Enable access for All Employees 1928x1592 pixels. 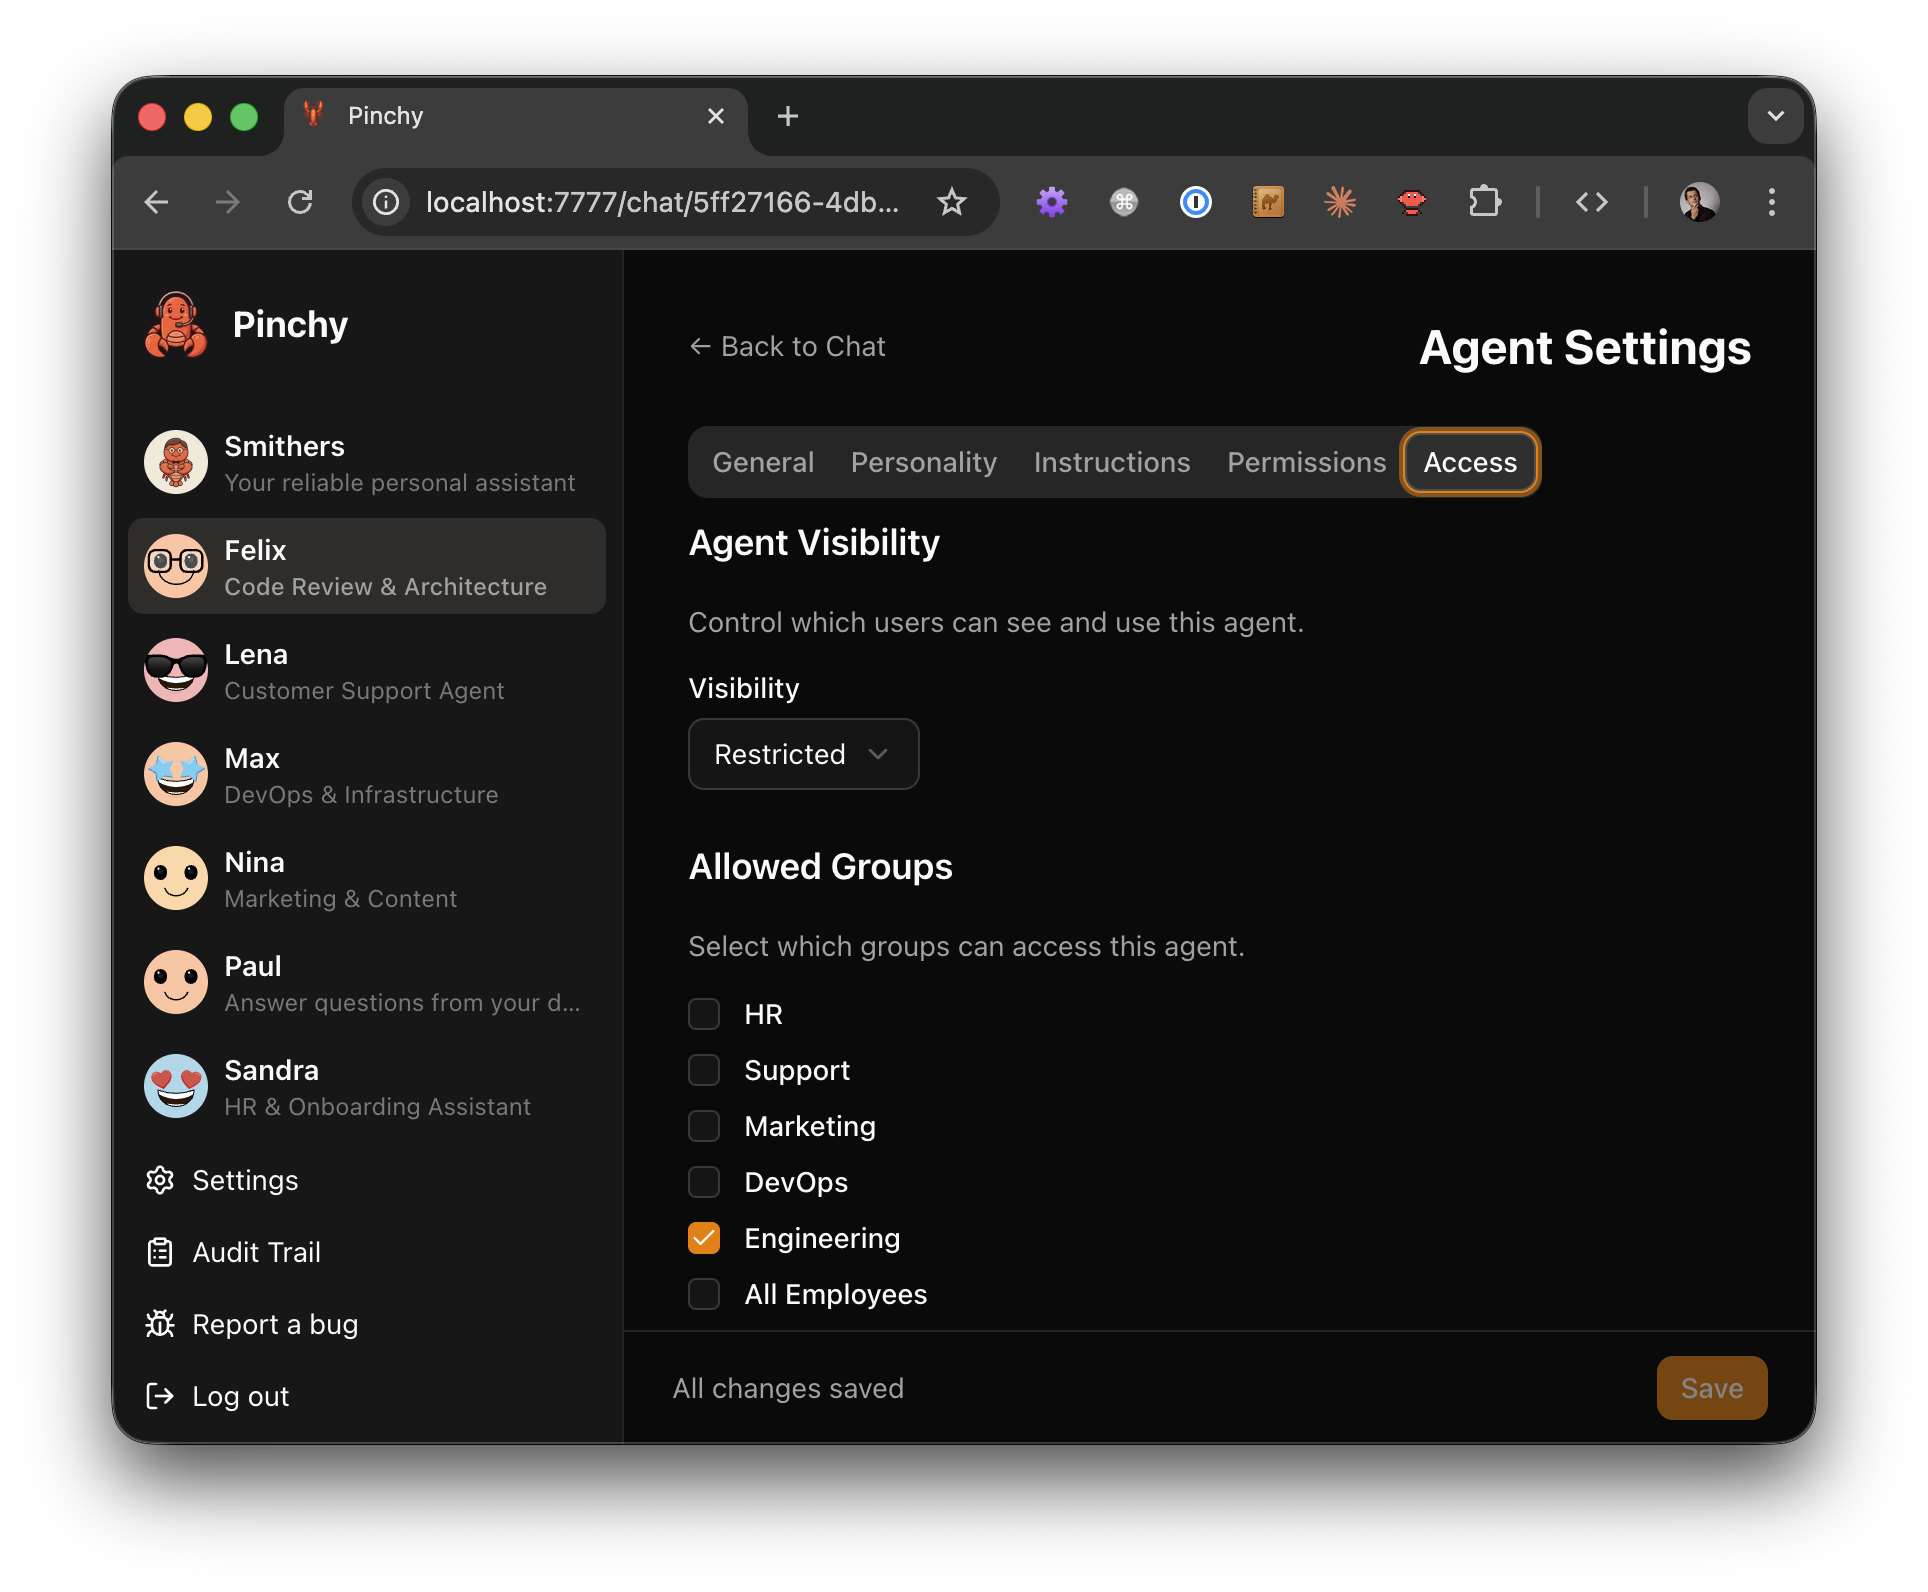pos(704,1294)
